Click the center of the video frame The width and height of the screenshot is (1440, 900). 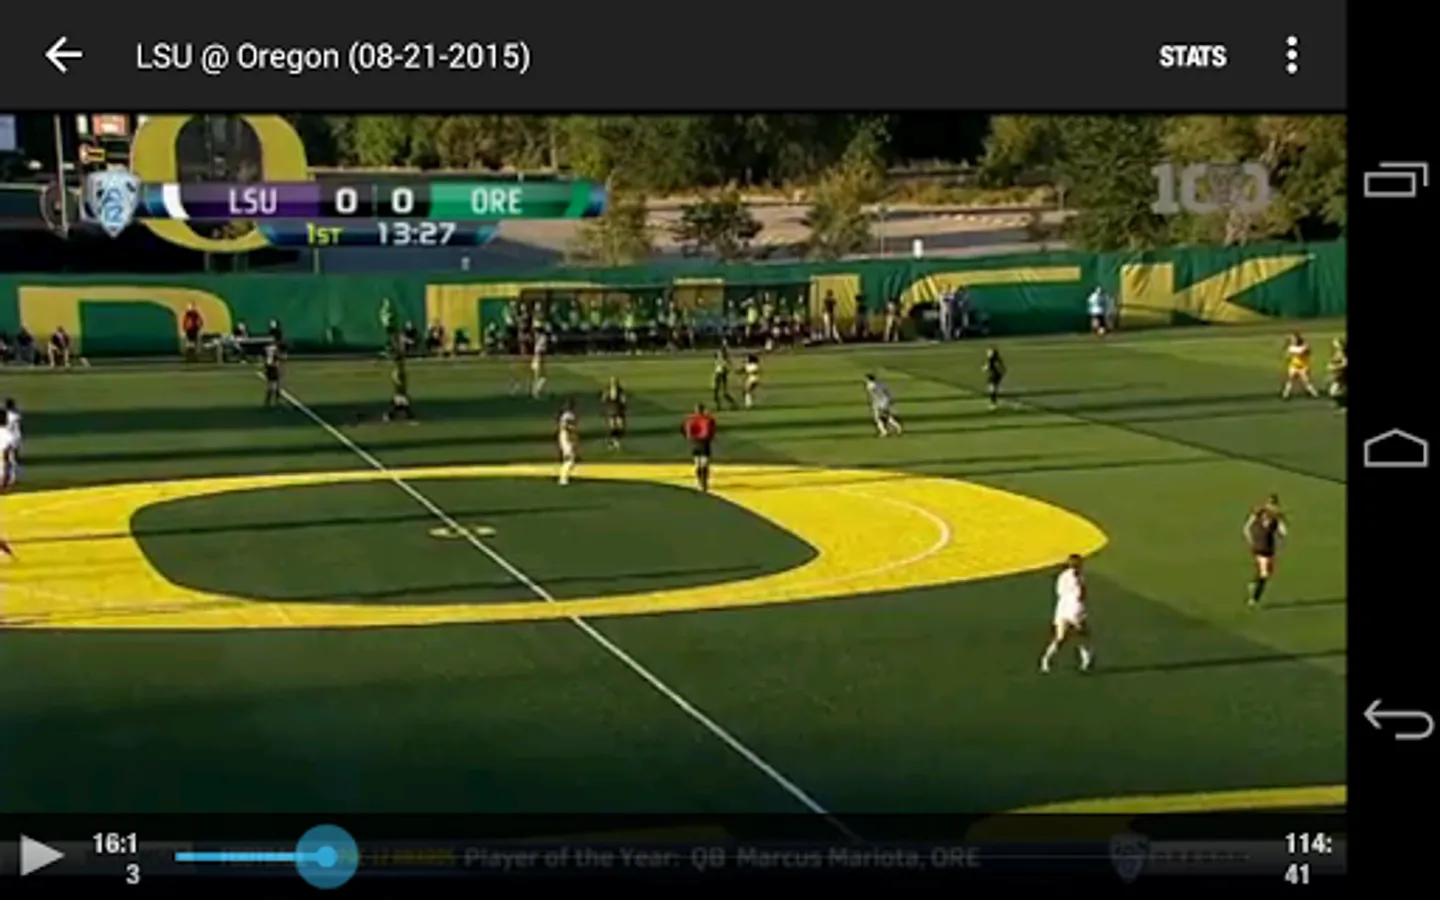pyautogui.click(x=673, y=463)
